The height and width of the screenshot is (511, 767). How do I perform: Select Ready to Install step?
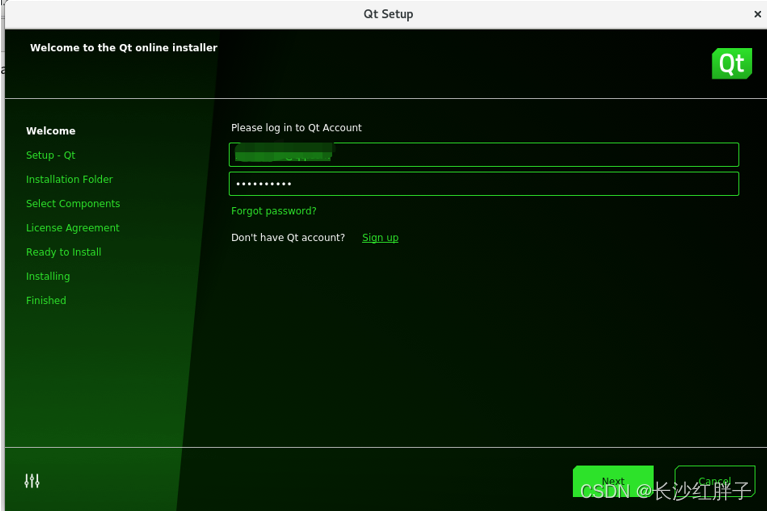click(x=64, y=252)
